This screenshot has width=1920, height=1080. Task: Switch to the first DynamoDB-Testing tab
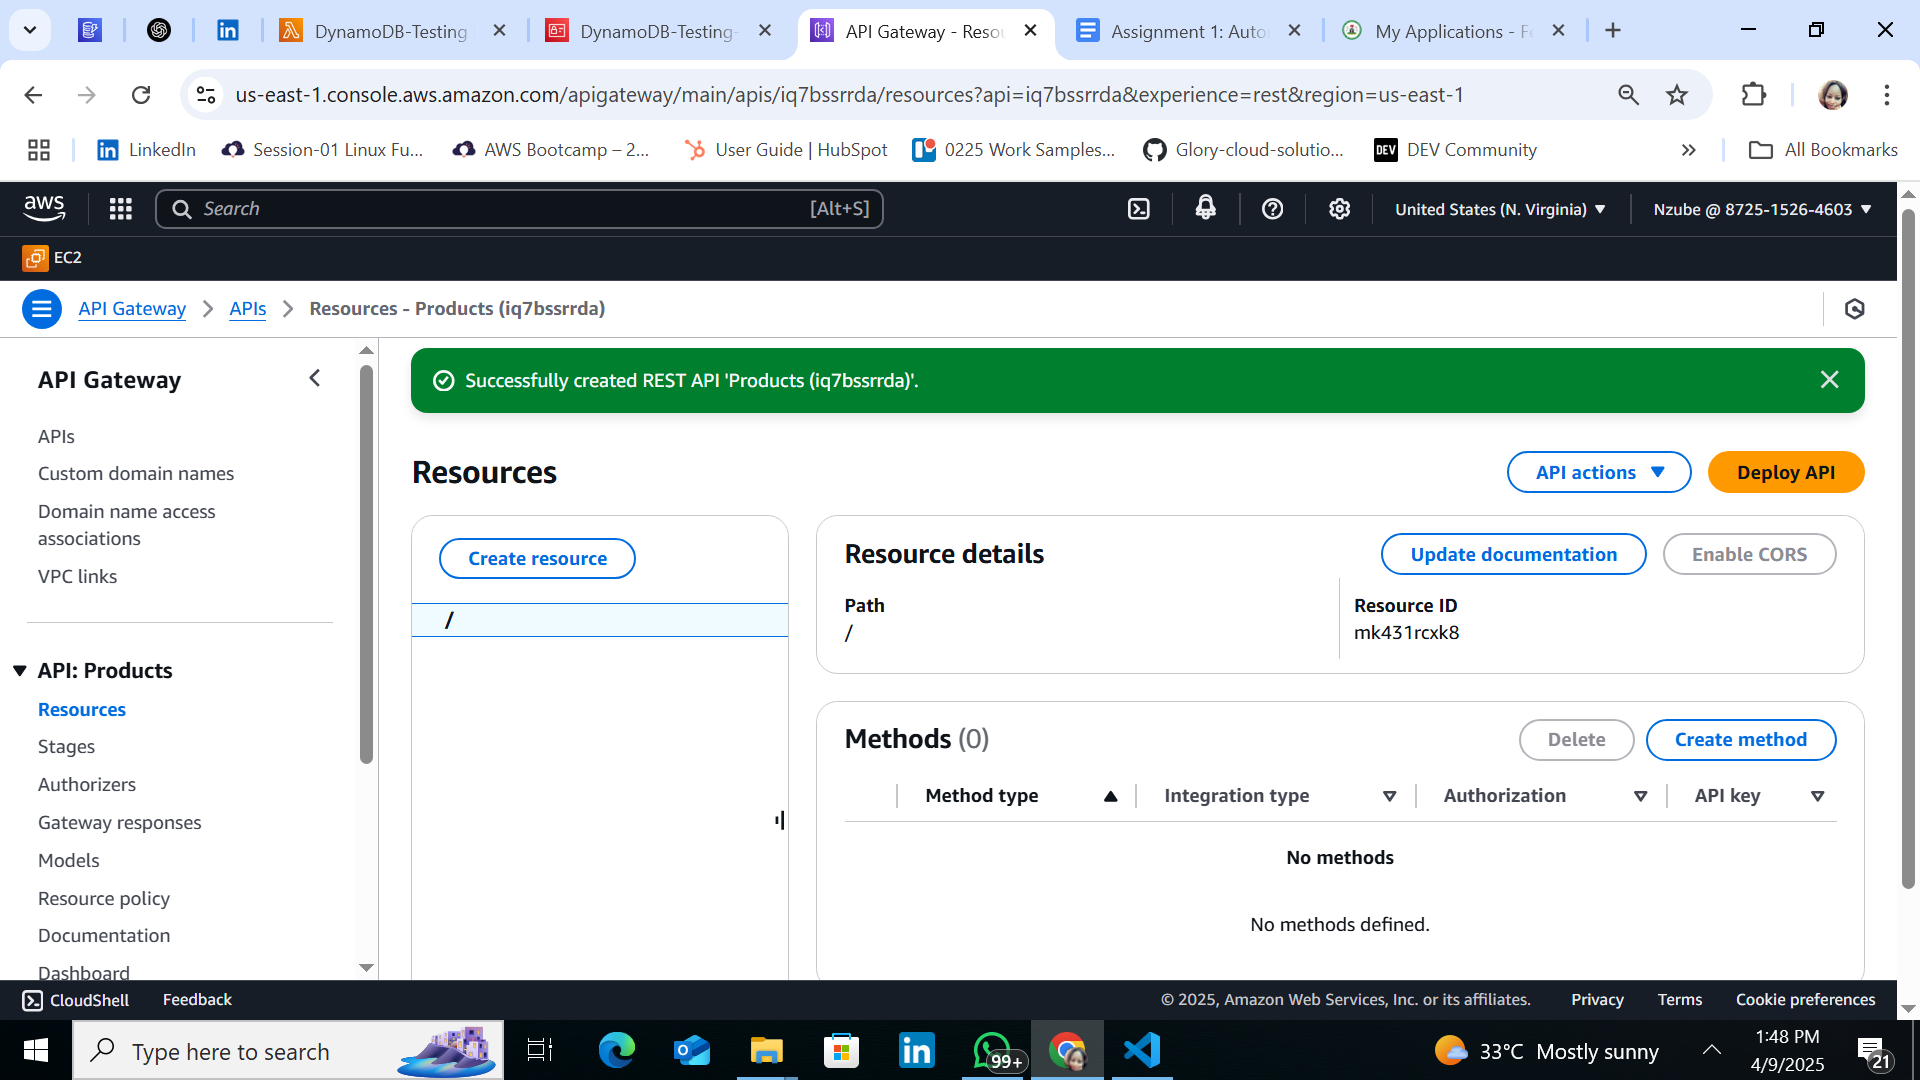click(x=390, y=31)
